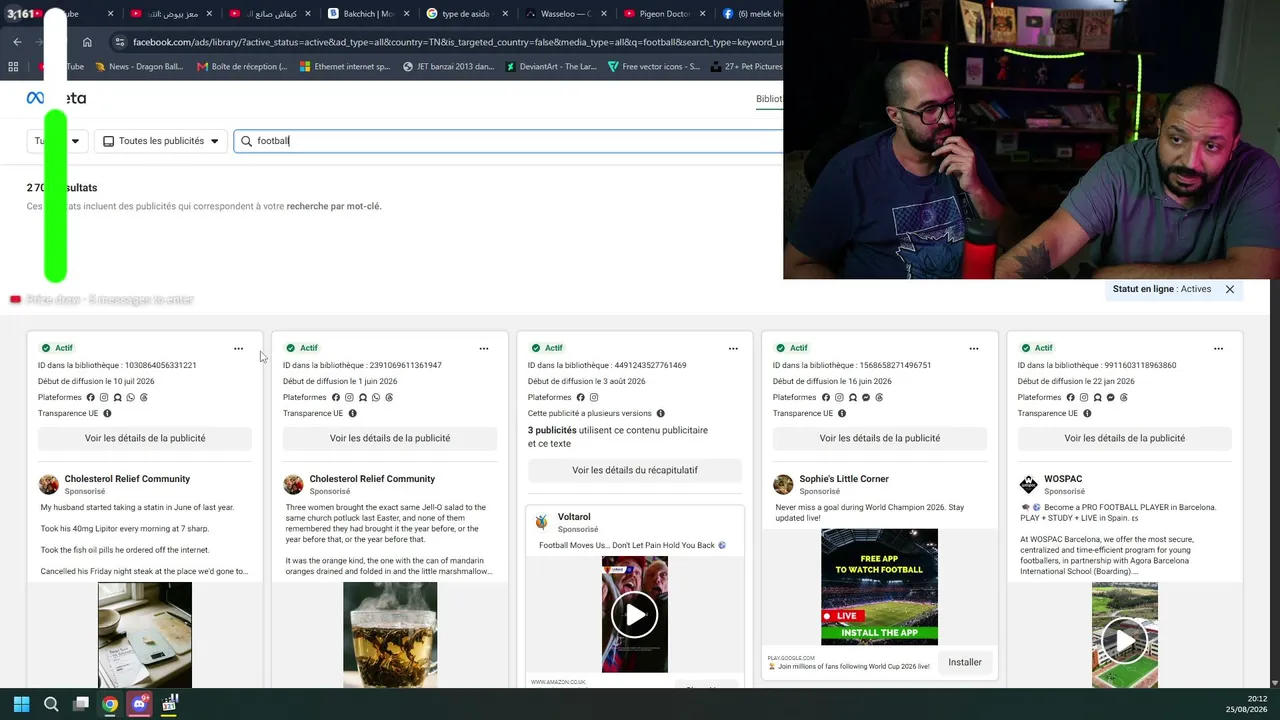The height and width of the screenshot is (720, 1280).
Task: Open the three-dot menu on ad 9911603118963860
Action: tap(1218, 348)
